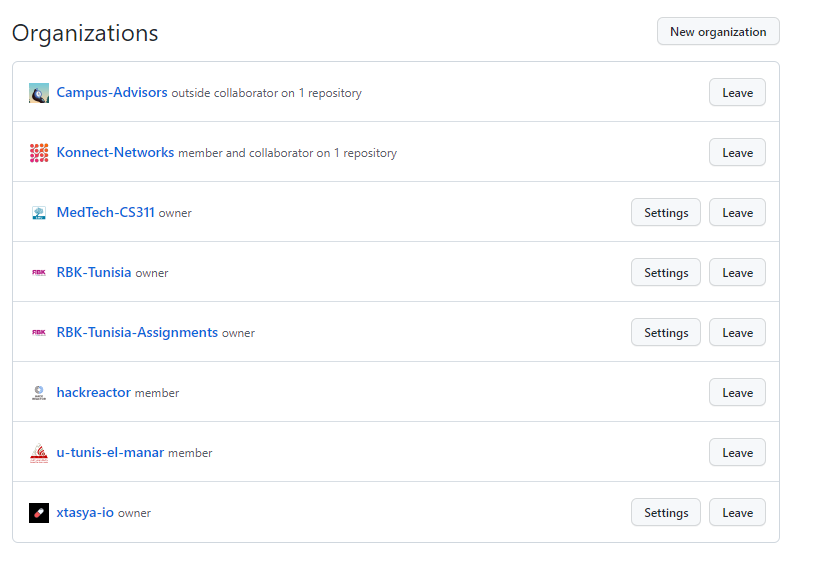Leave the xtasya-io organization

737,512
